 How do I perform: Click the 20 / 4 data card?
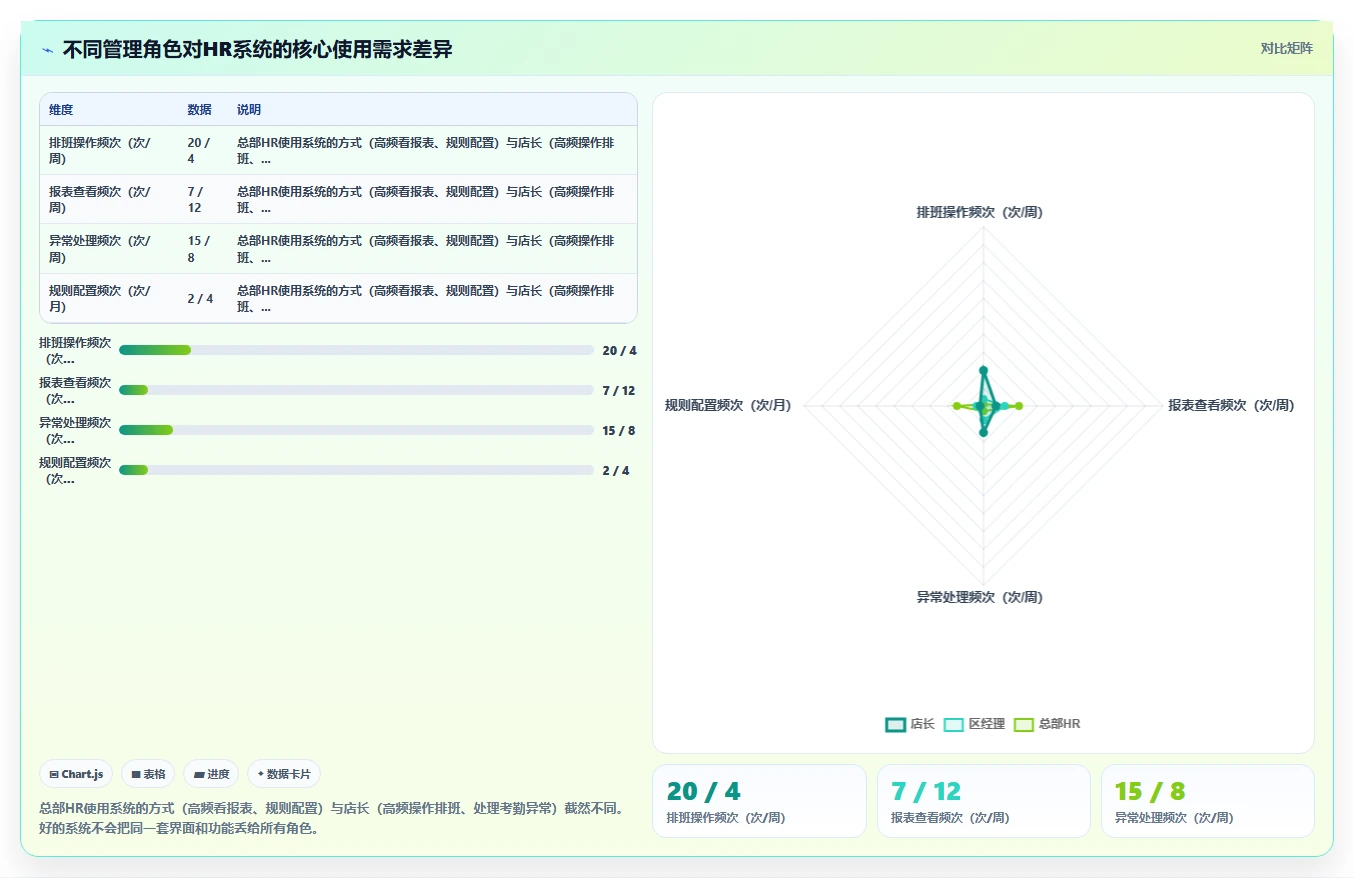coord(759,801)
